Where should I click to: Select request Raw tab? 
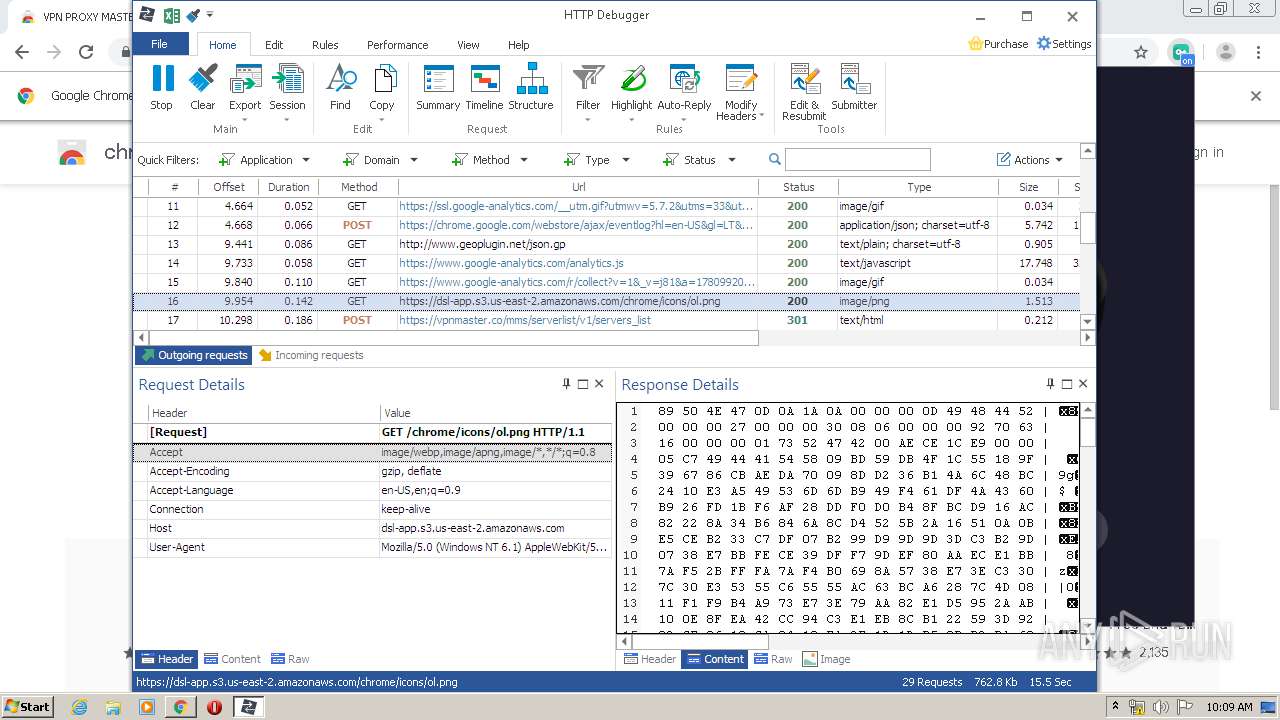pyautogui.click(x=290, y=659)
